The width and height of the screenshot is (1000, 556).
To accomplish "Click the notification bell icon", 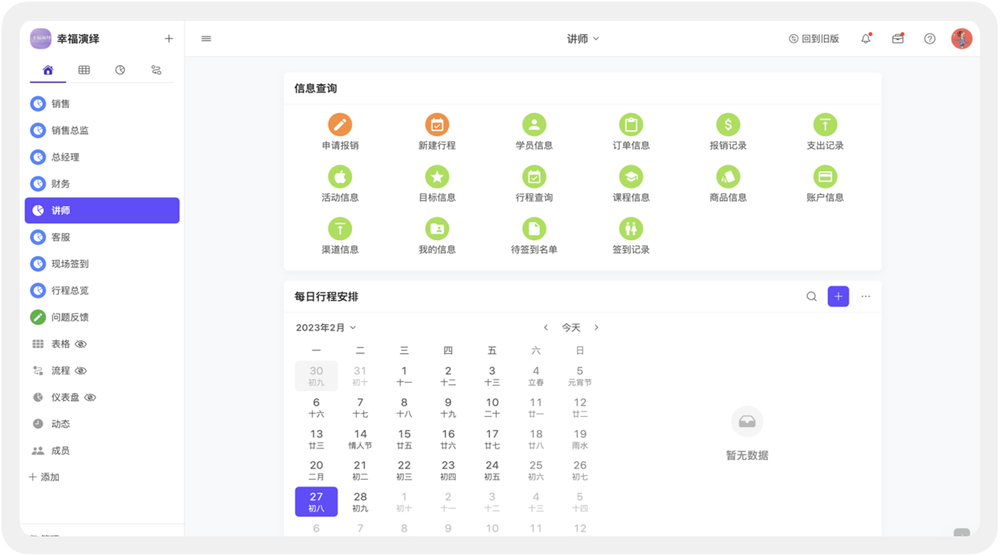I will [866, 39].
